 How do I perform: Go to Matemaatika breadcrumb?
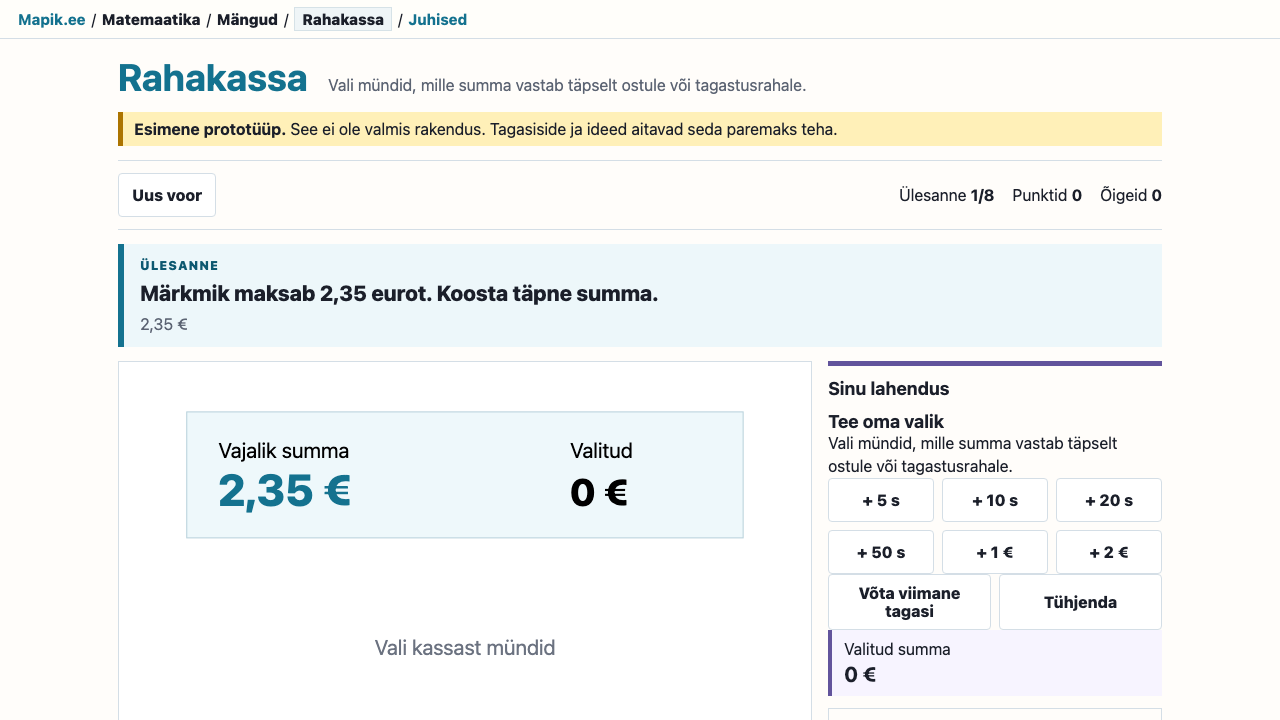[x=151, y=20]
